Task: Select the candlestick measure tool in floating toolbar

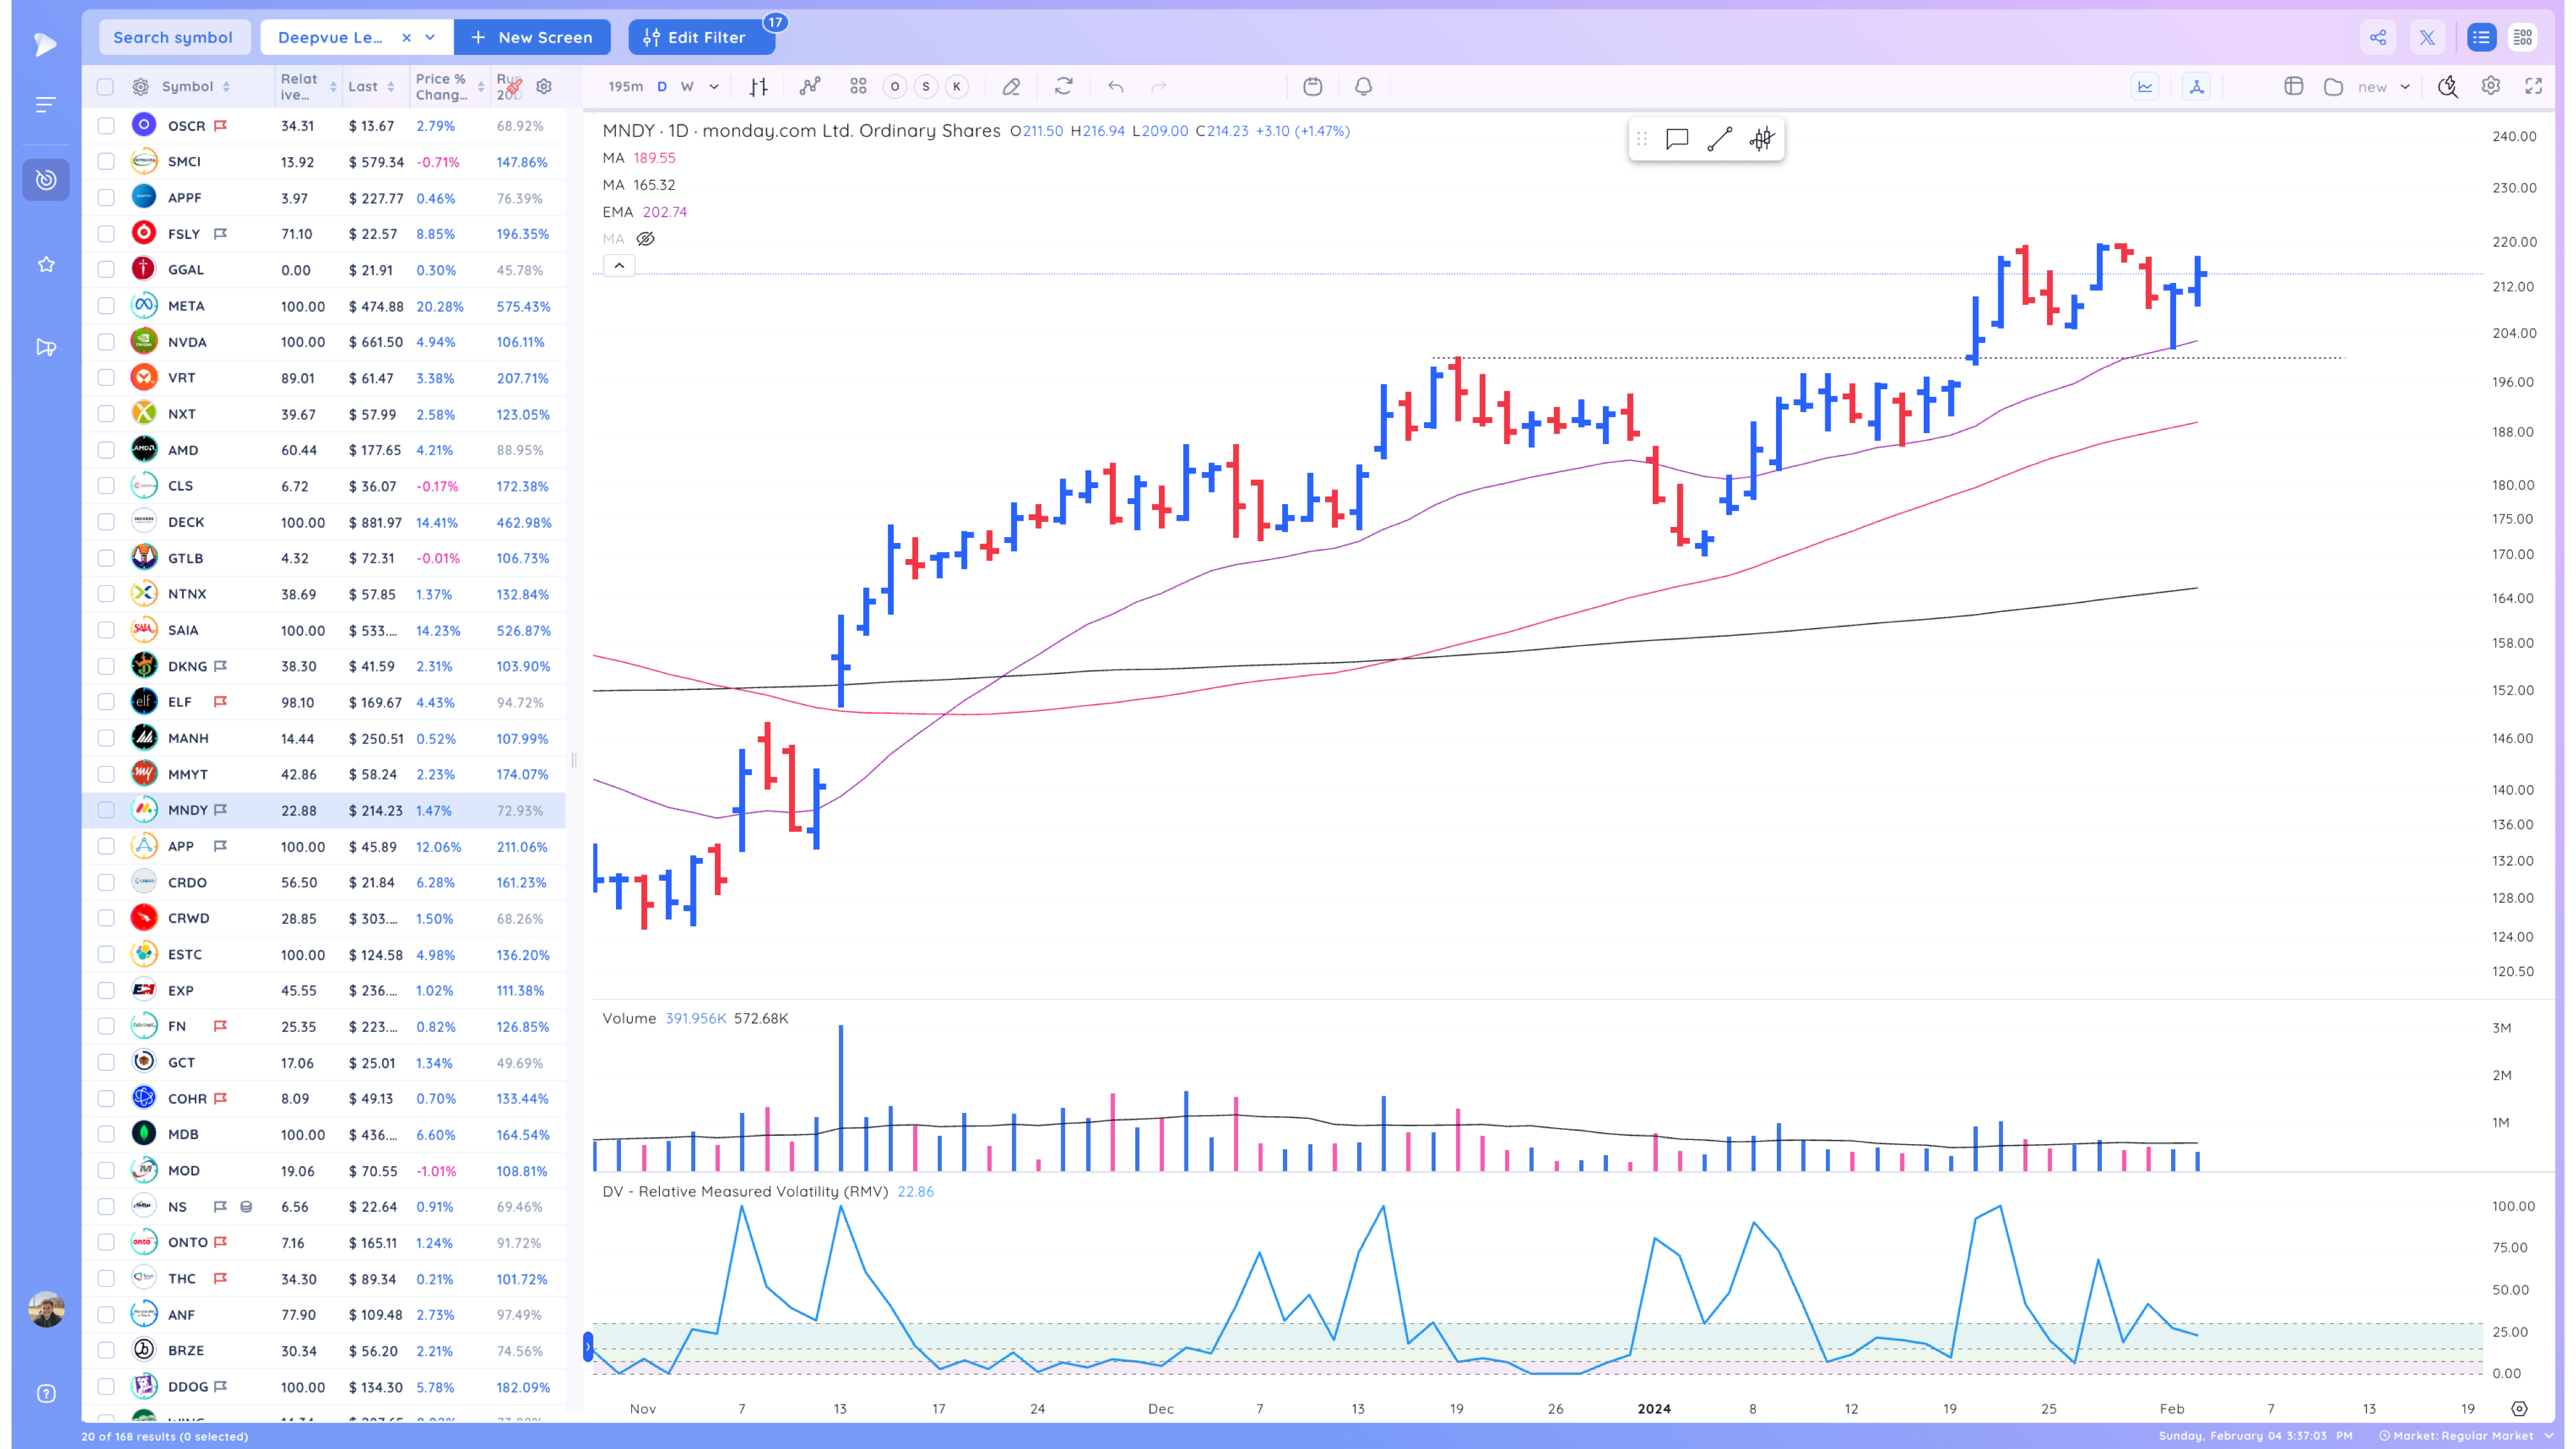Action: 1761,139
